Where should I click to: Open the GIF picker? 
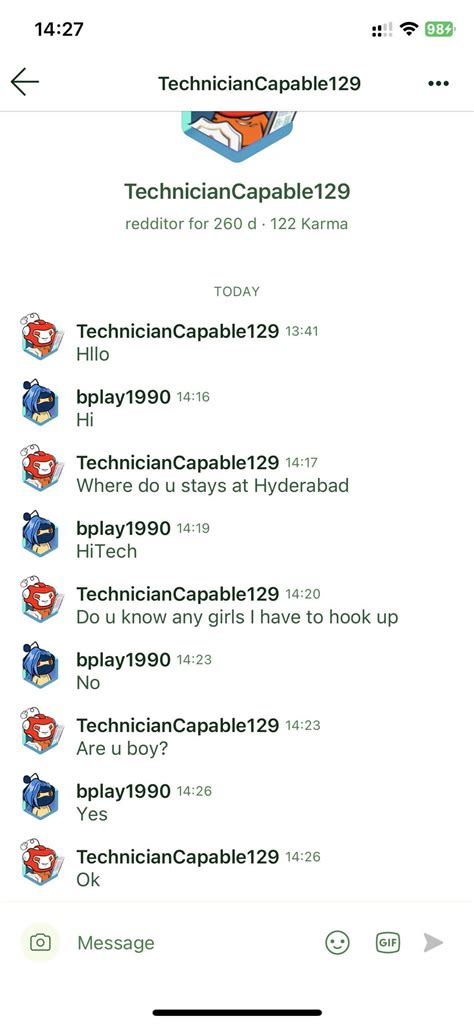pos(388,943)
